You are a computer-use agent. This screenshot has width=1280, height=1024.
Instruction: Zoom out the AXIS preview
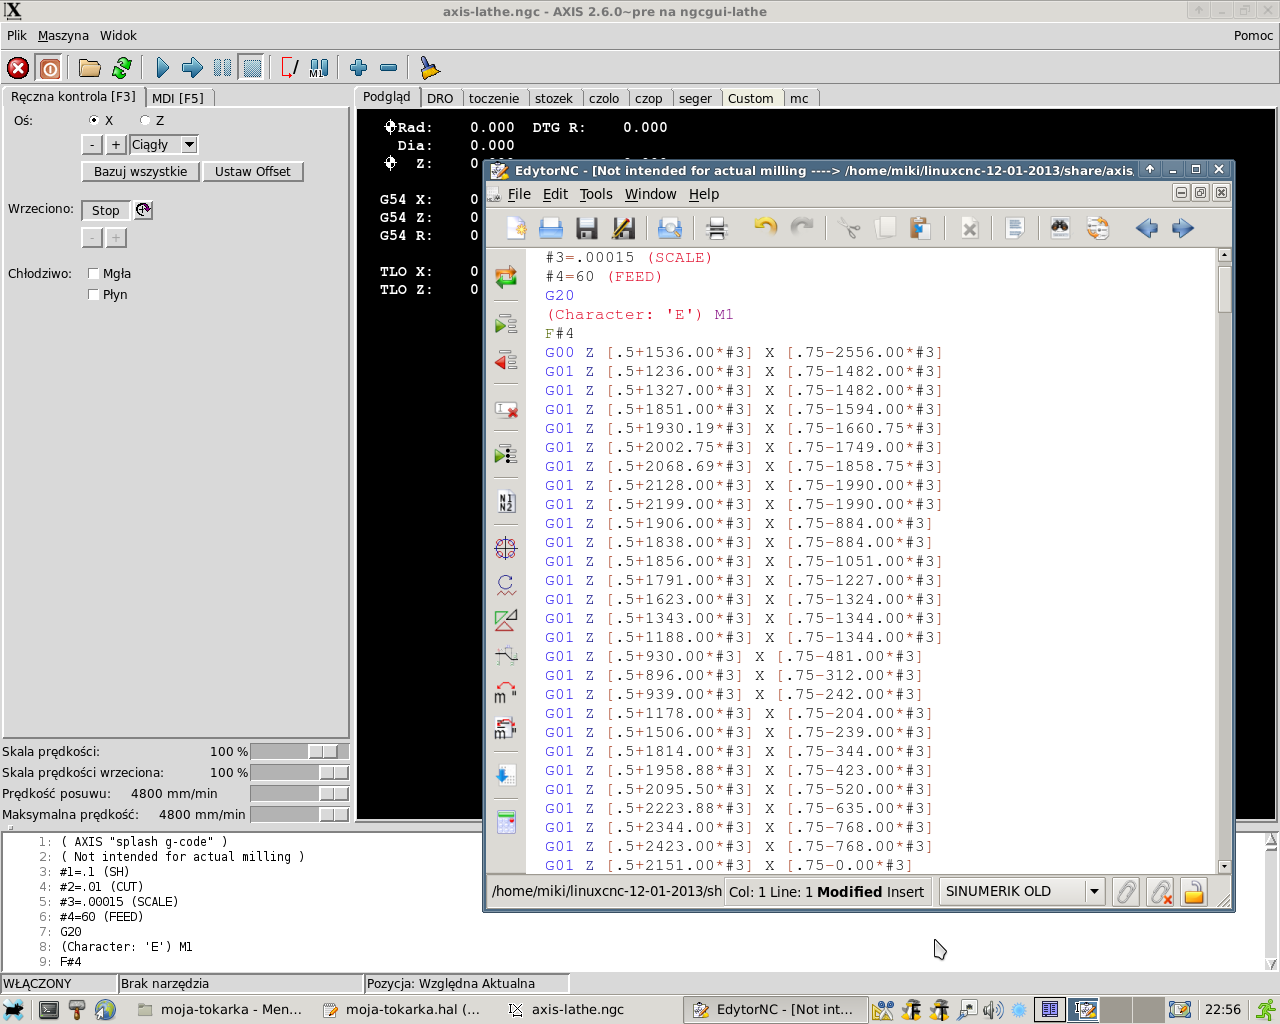coord(389,68)
